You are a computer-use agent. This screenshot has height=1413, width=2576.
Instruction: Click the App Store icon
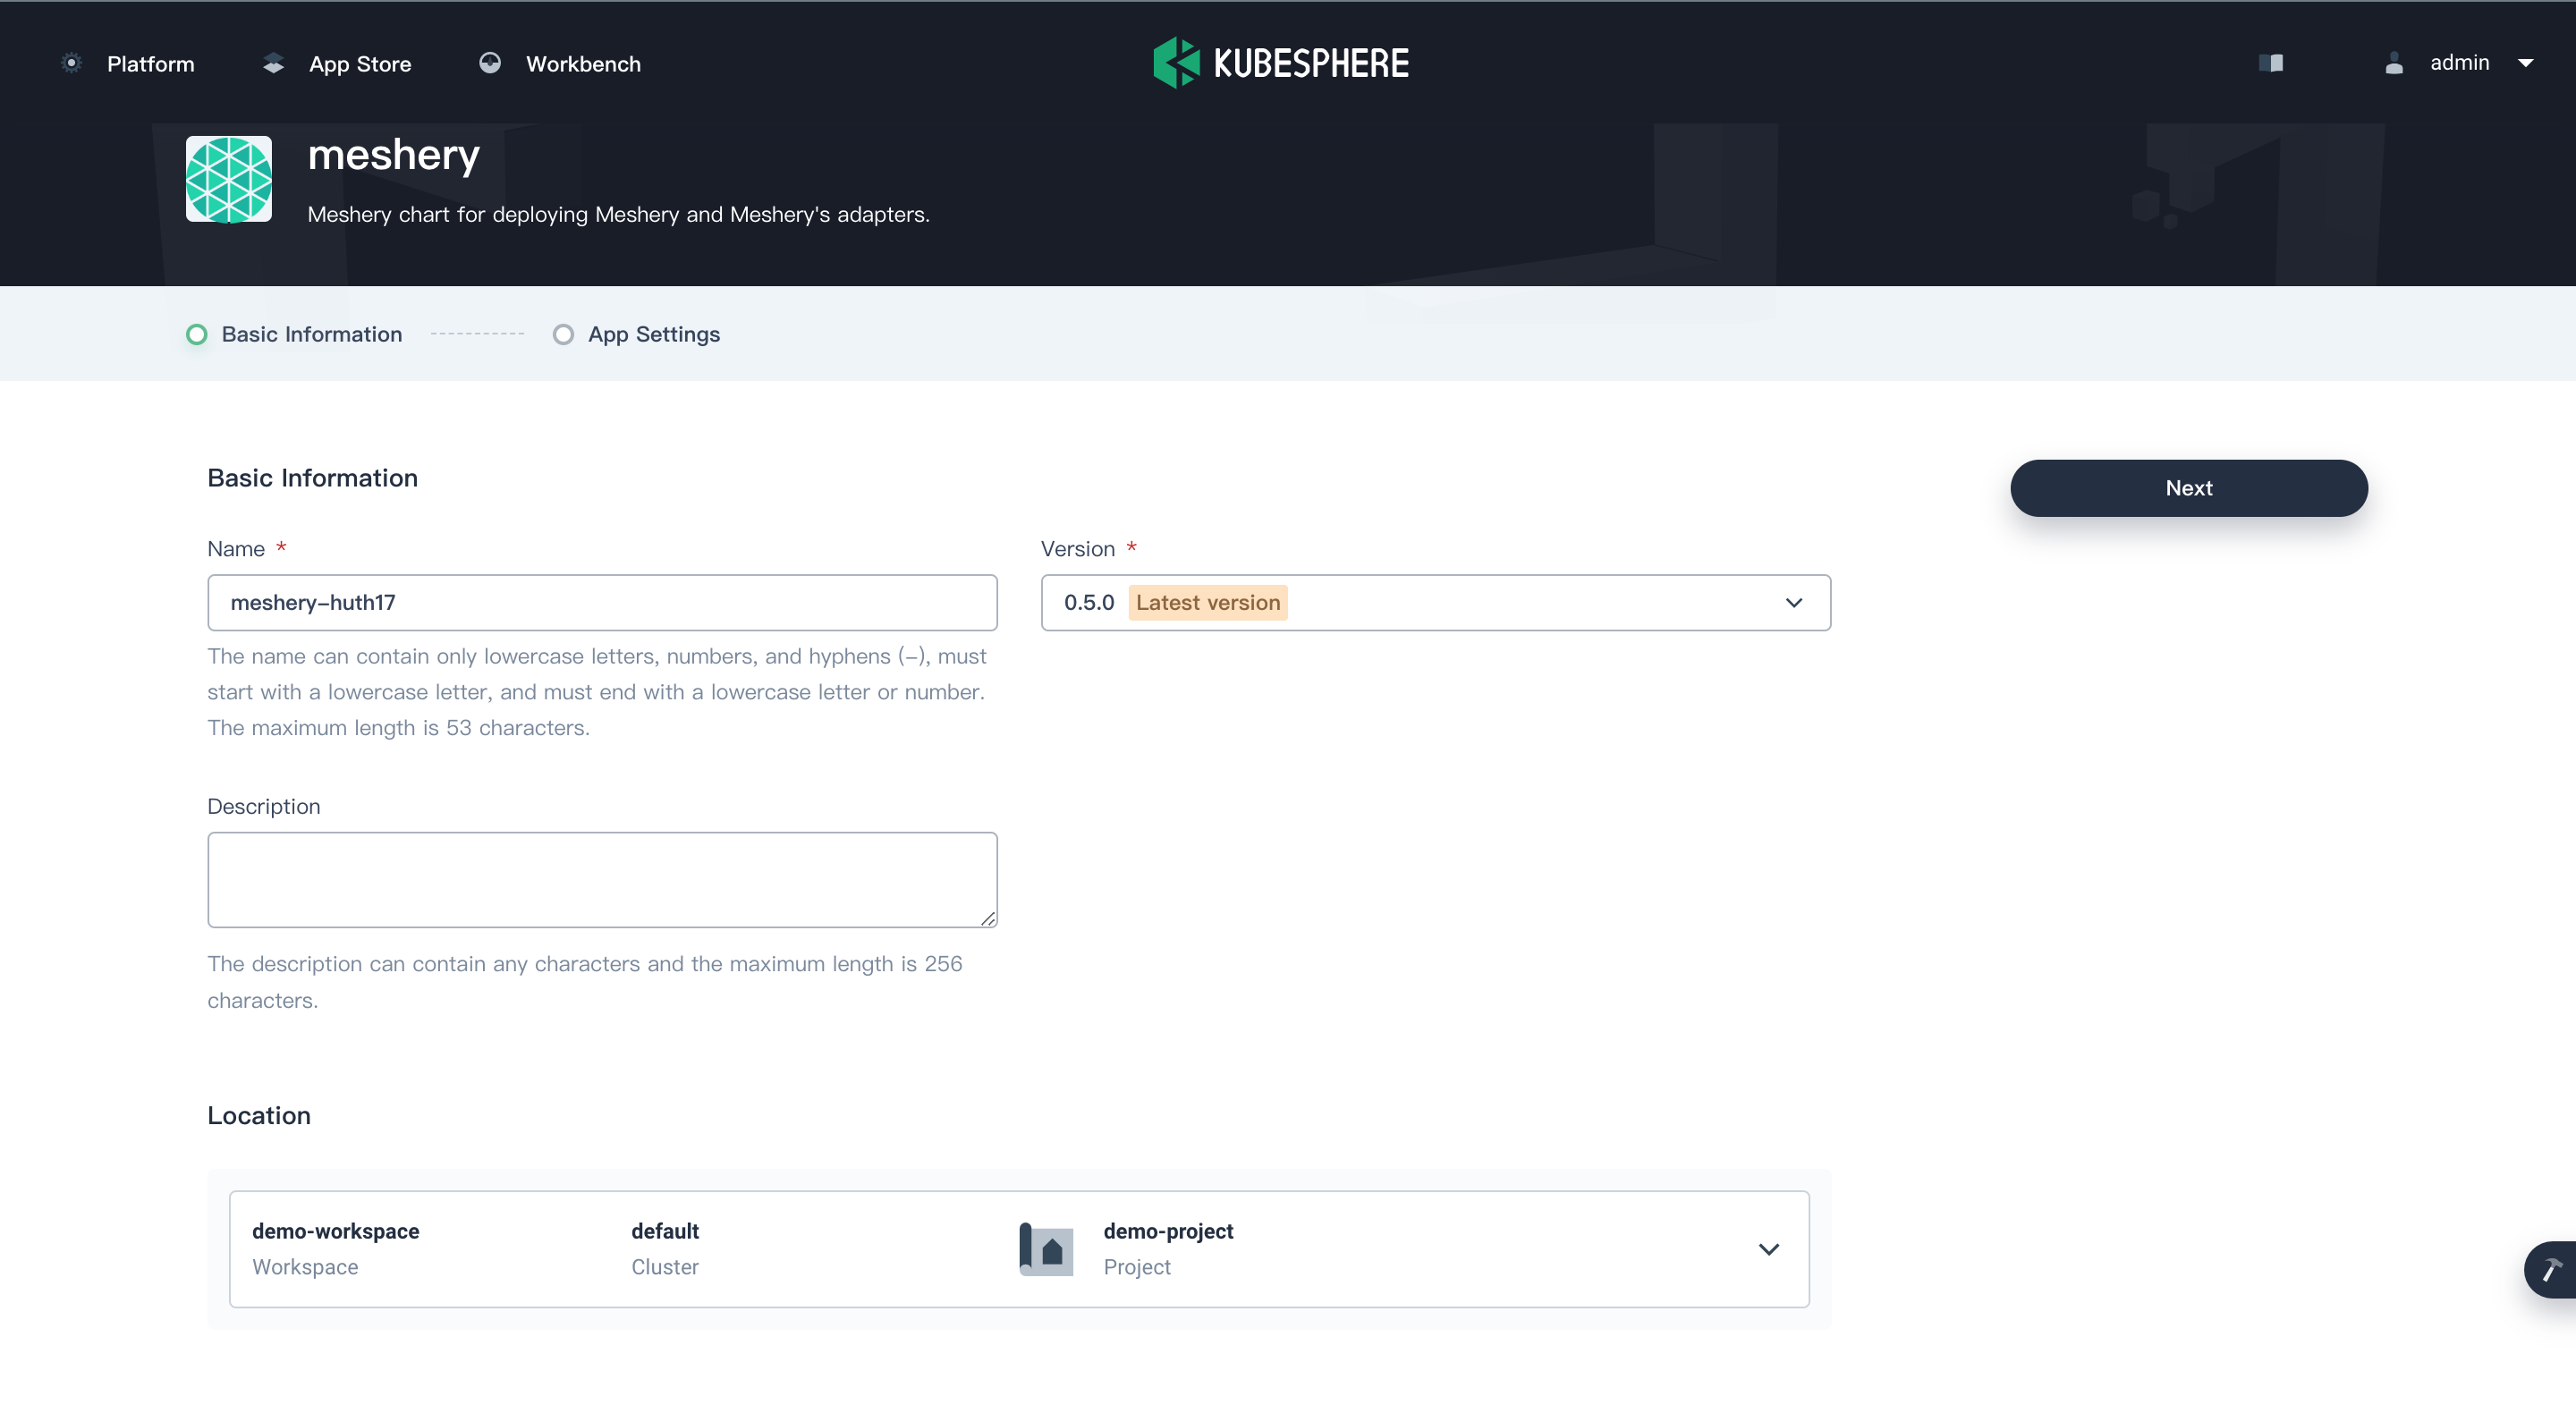click(x=273, y=63)
